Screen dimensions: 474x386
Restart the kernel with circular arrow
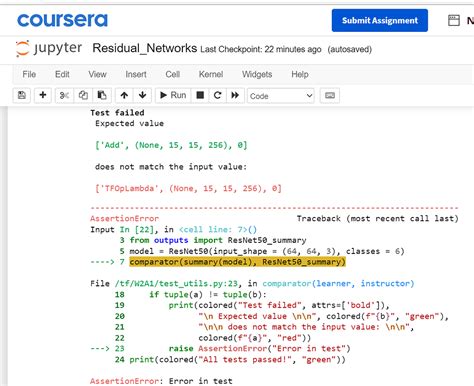tap(218, 95)
